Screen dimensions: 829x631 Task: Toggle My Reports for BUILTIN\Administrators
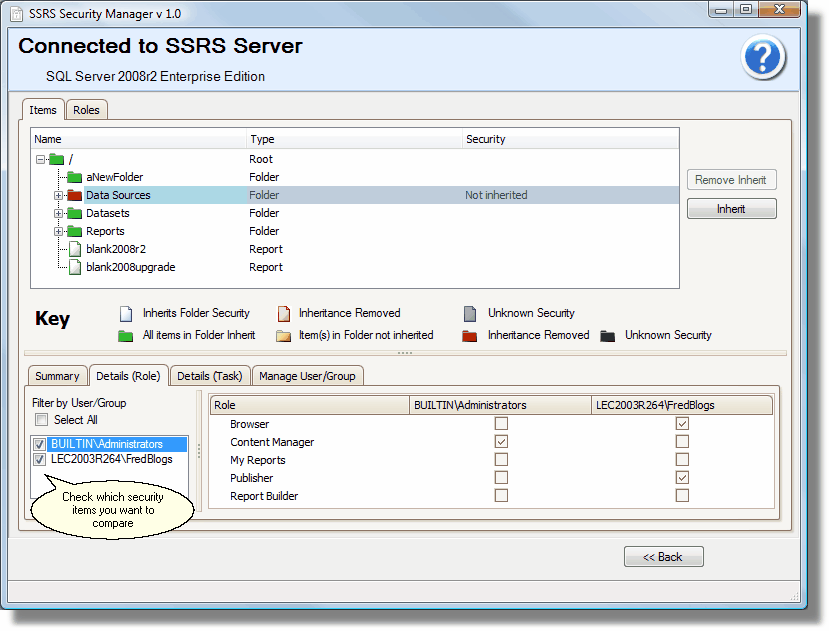(501, 460)
